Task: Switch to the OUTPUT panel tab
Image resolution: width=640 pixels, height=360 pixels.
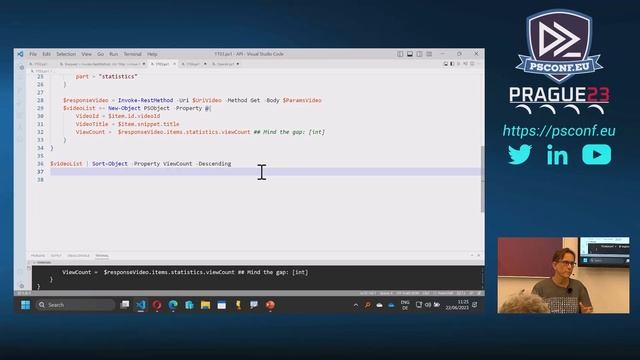Action: tap(56, 256)
